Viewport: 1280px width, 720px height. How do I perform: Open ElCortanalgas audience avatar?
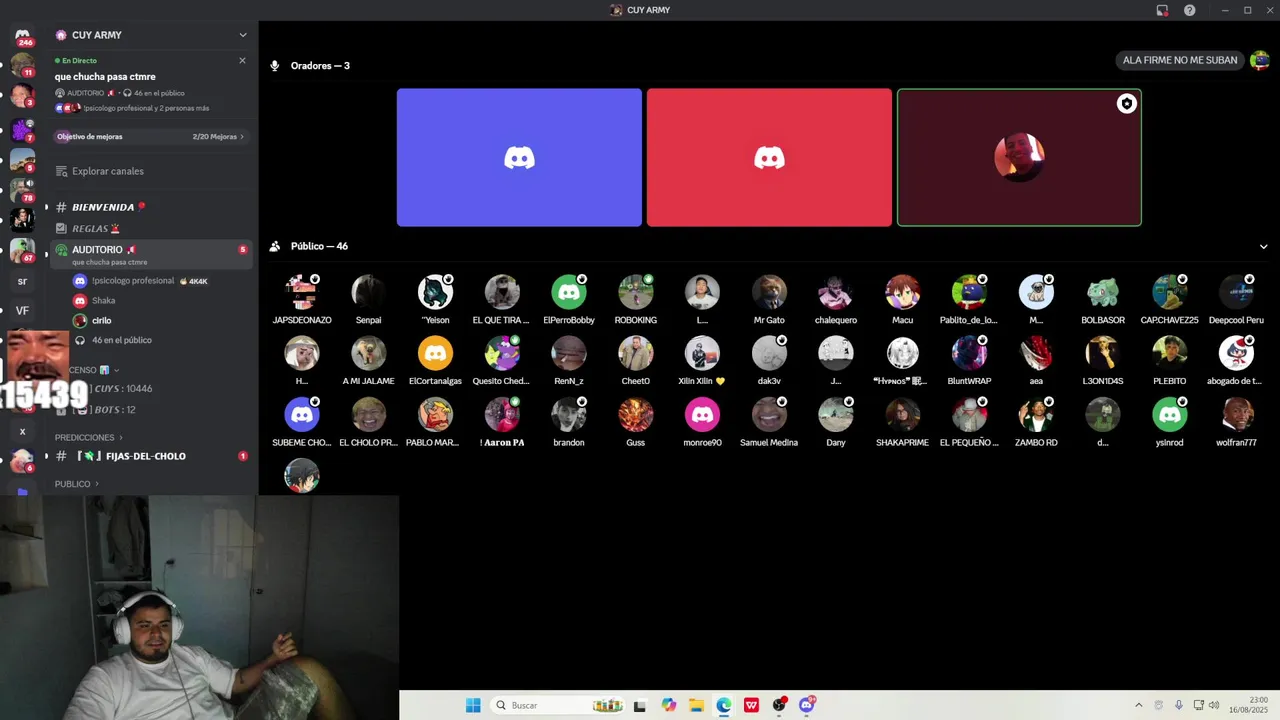[x=435, y=353]
